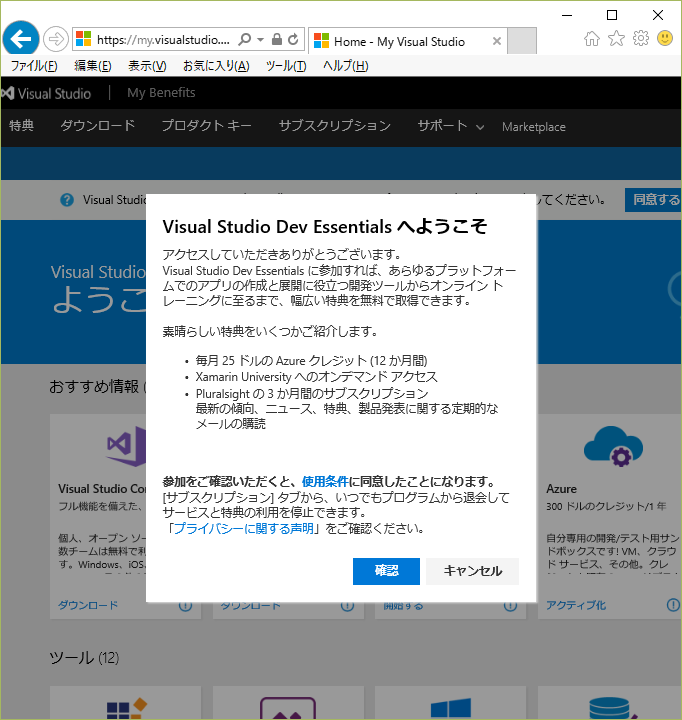This screenshot has height=720, width=682.
Task: Open favorites star icon
Action: pyautogui.click(x=616, y=39)
